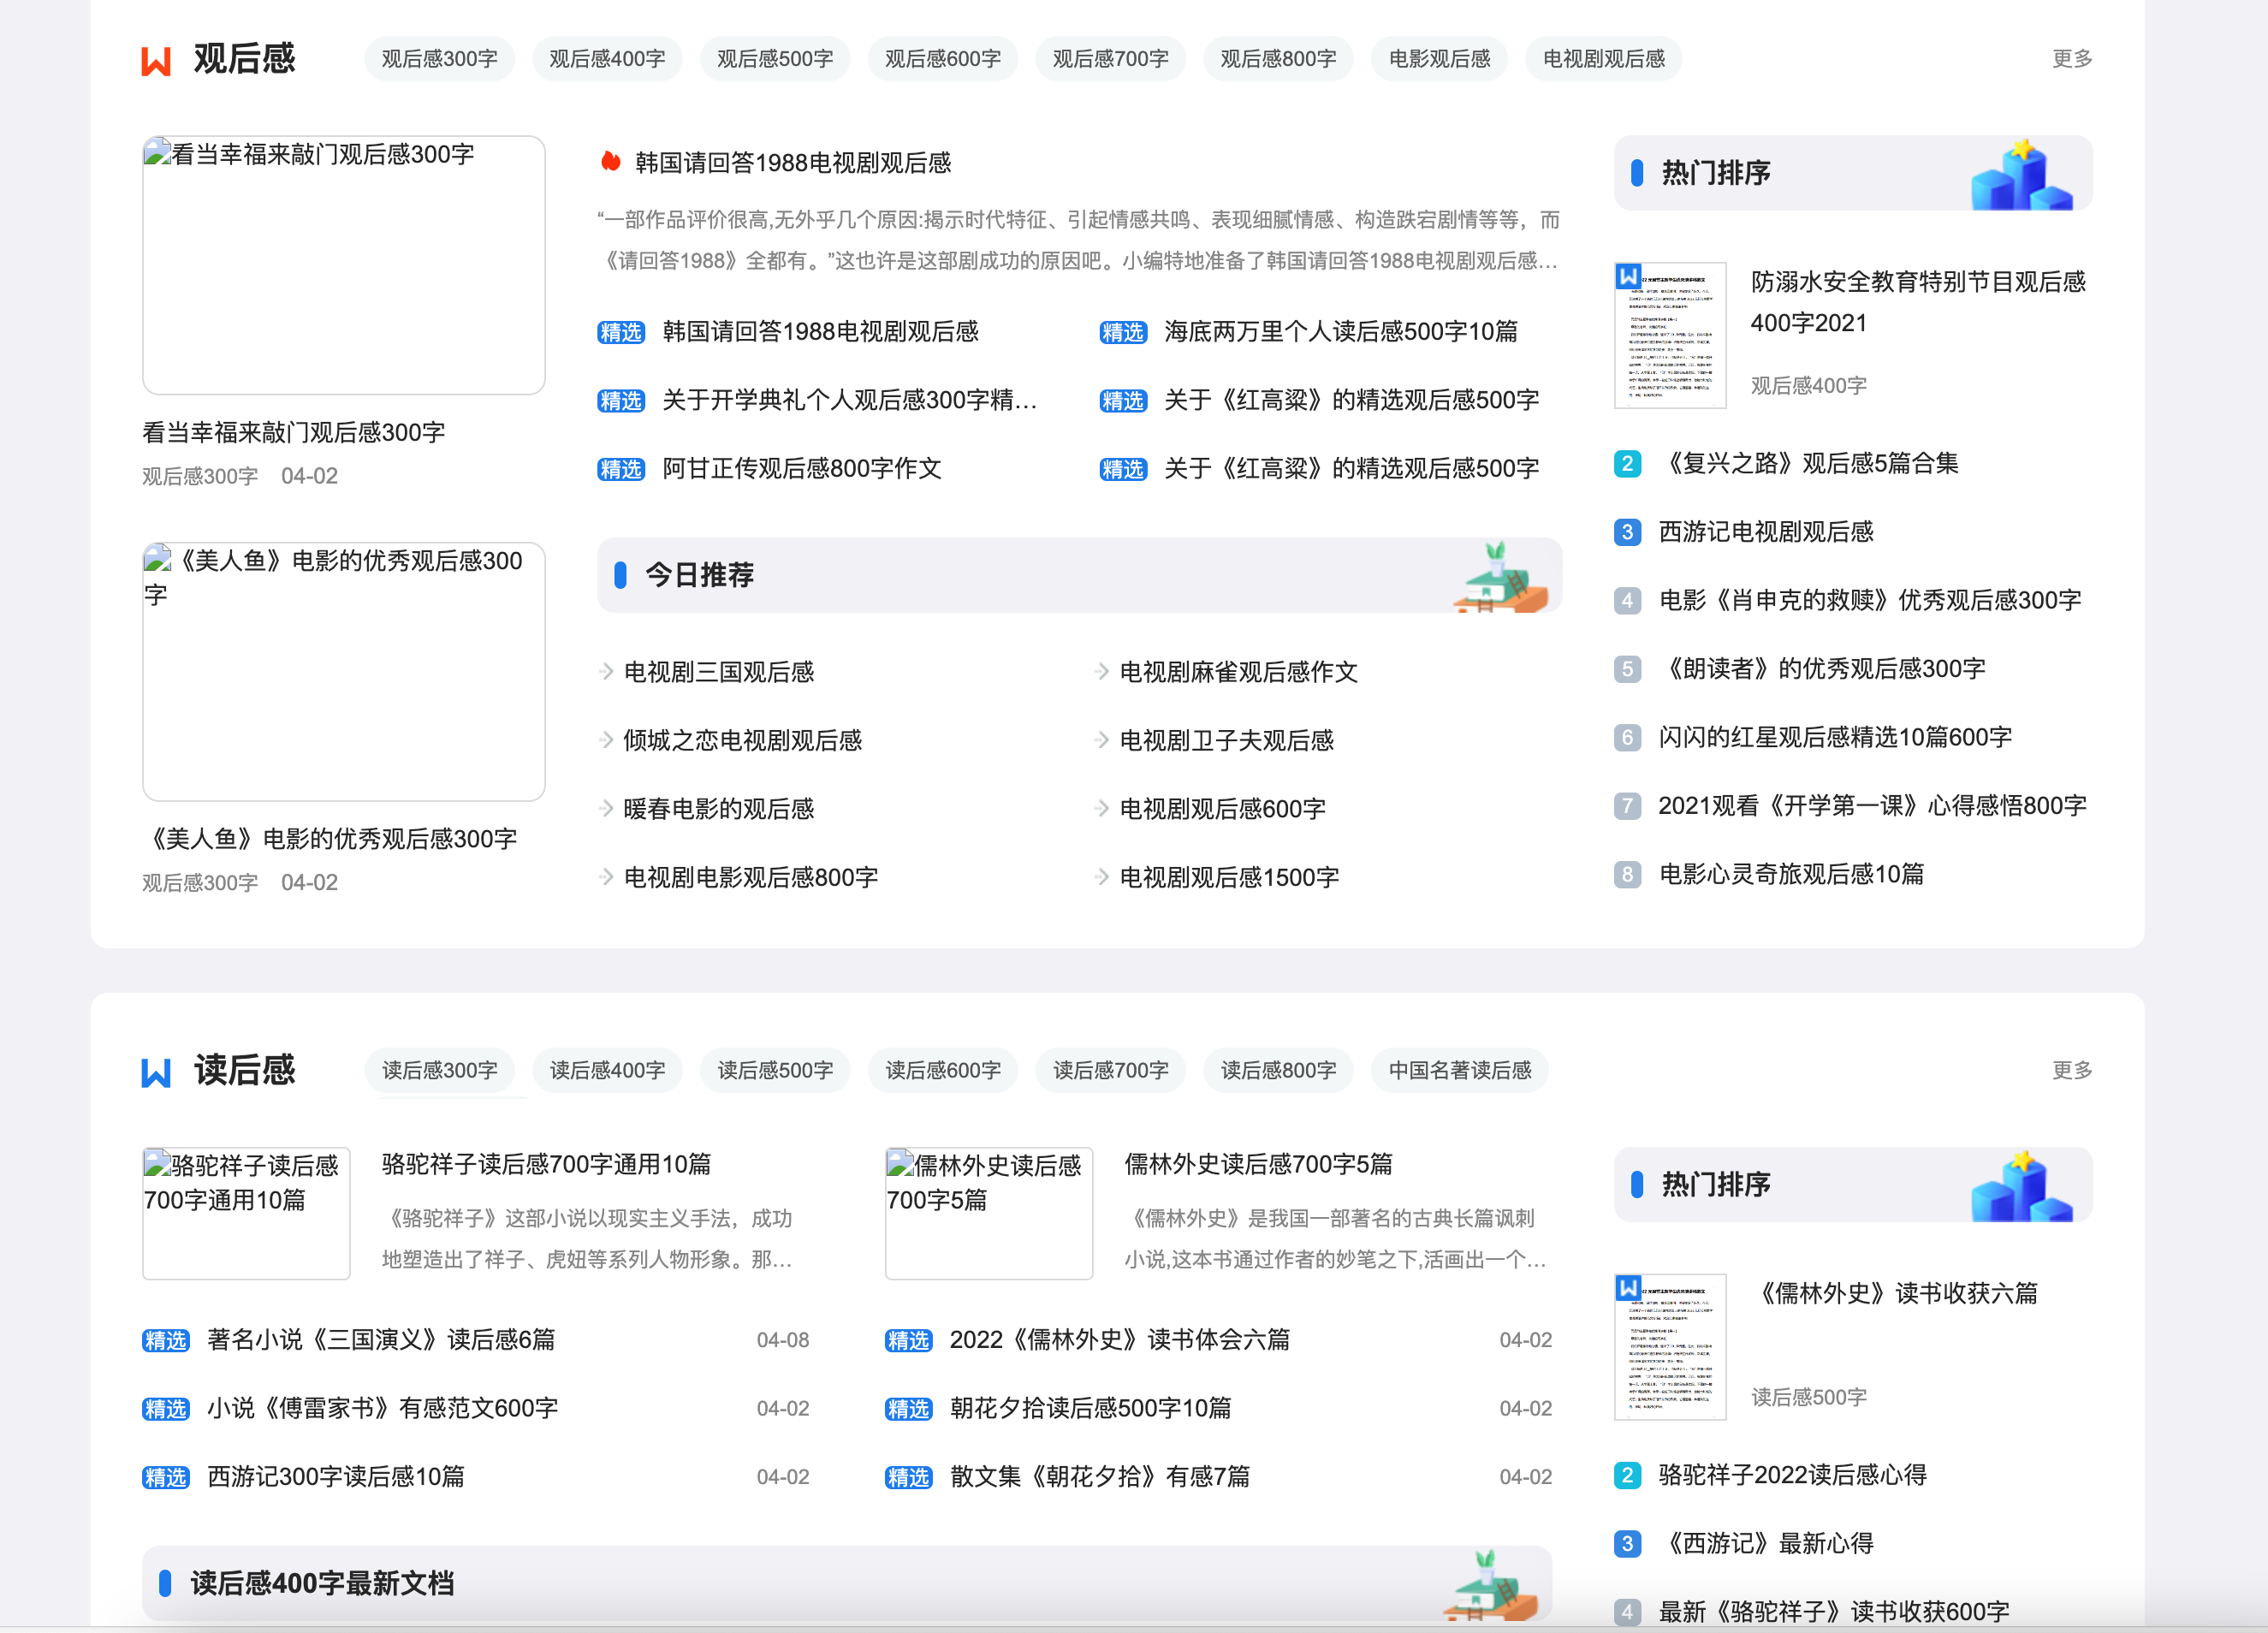Viewport: 2268px width, 1633px height.
Task: Open 闪闪的红星观后感精选10篇600字
Action: [x=1835, y=737]
